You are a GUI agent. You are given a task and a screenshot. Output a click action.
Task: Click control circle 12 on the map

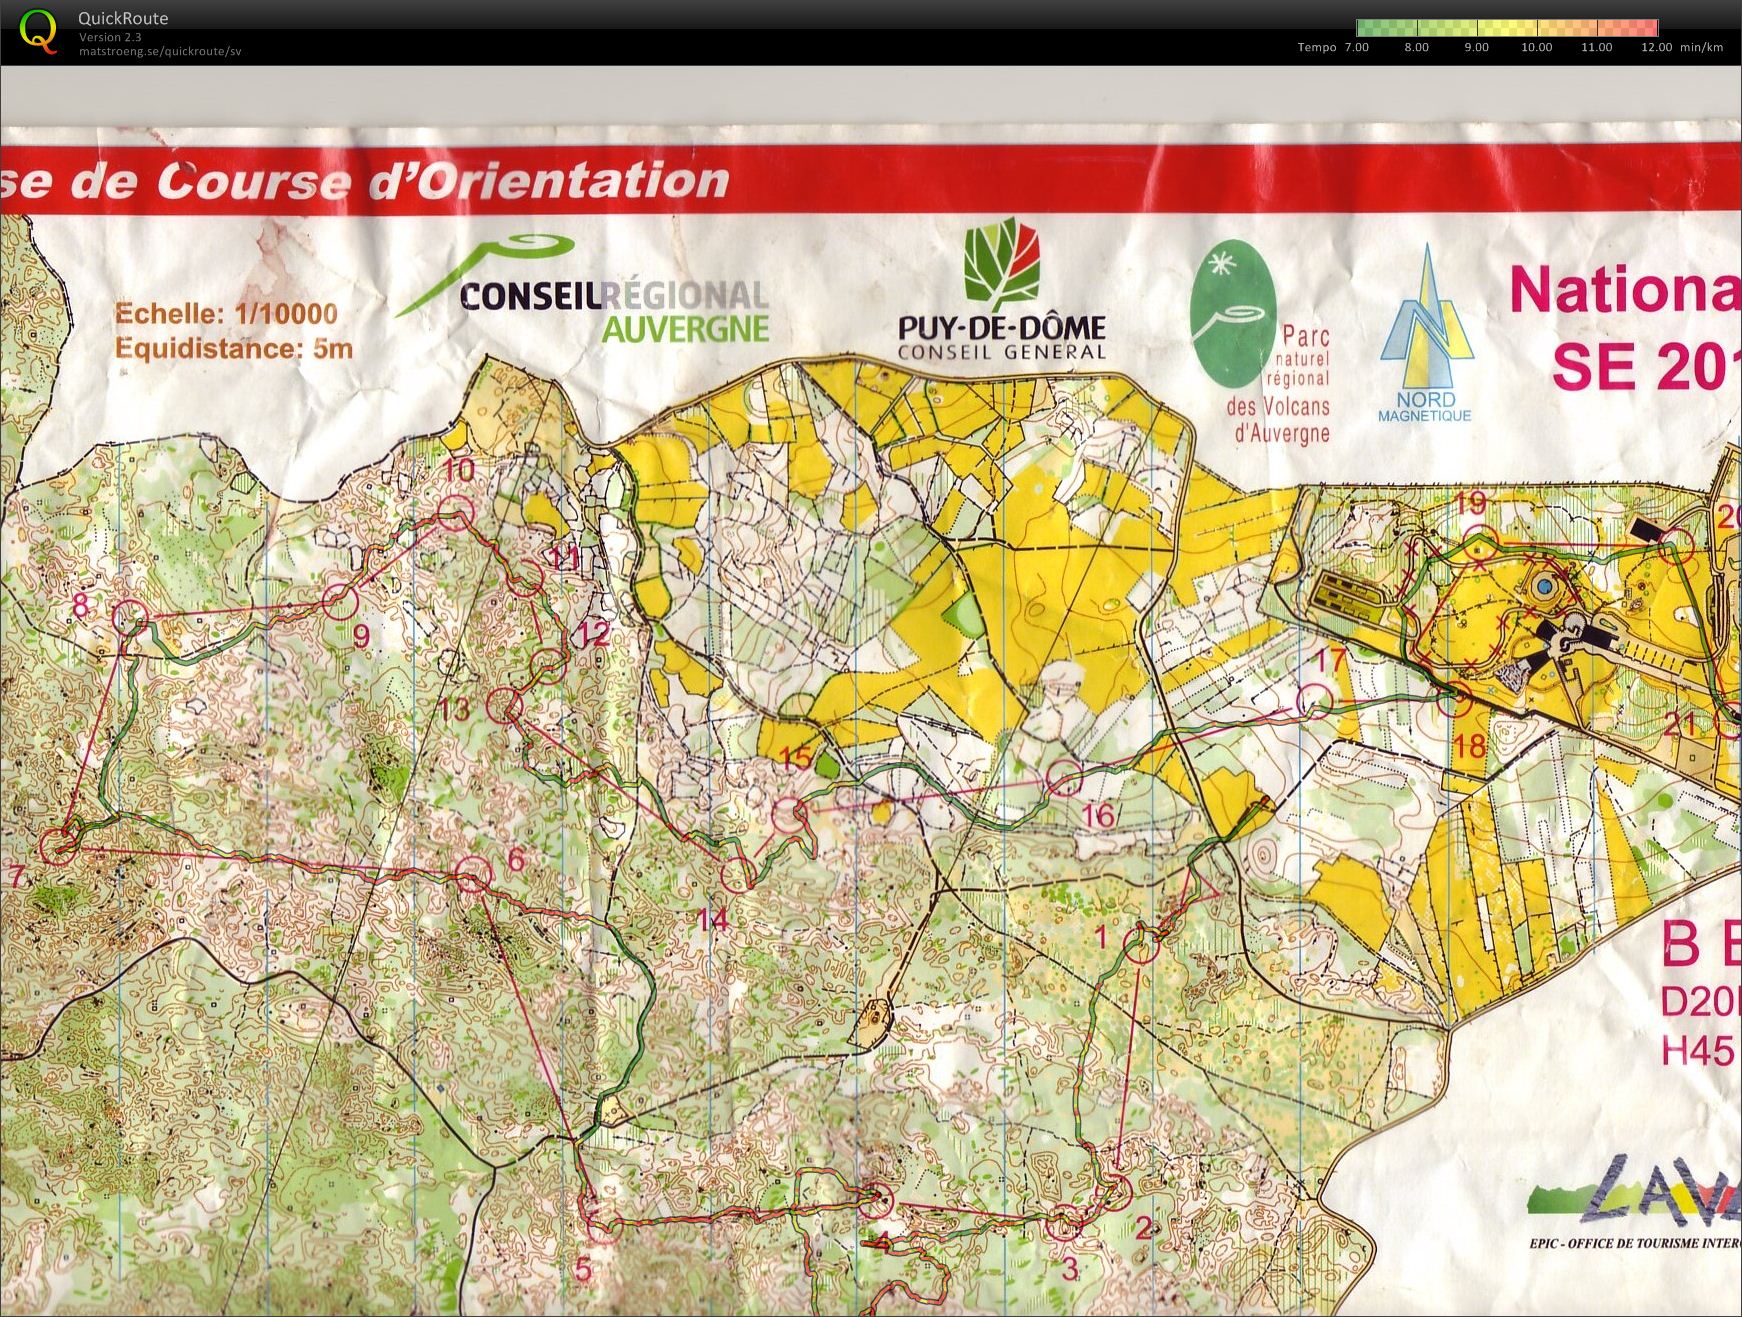(548, 665)
